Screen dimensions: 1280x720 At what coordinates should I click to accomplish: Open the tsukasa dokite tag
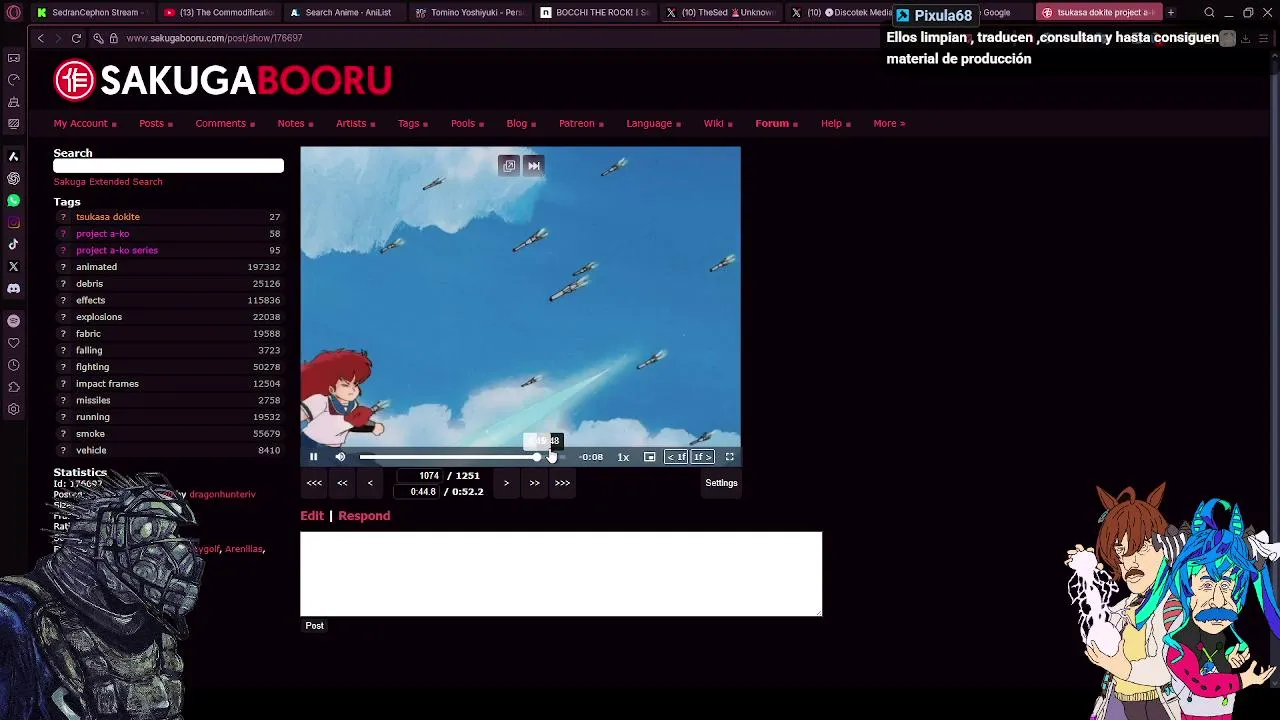pos(108,217)
